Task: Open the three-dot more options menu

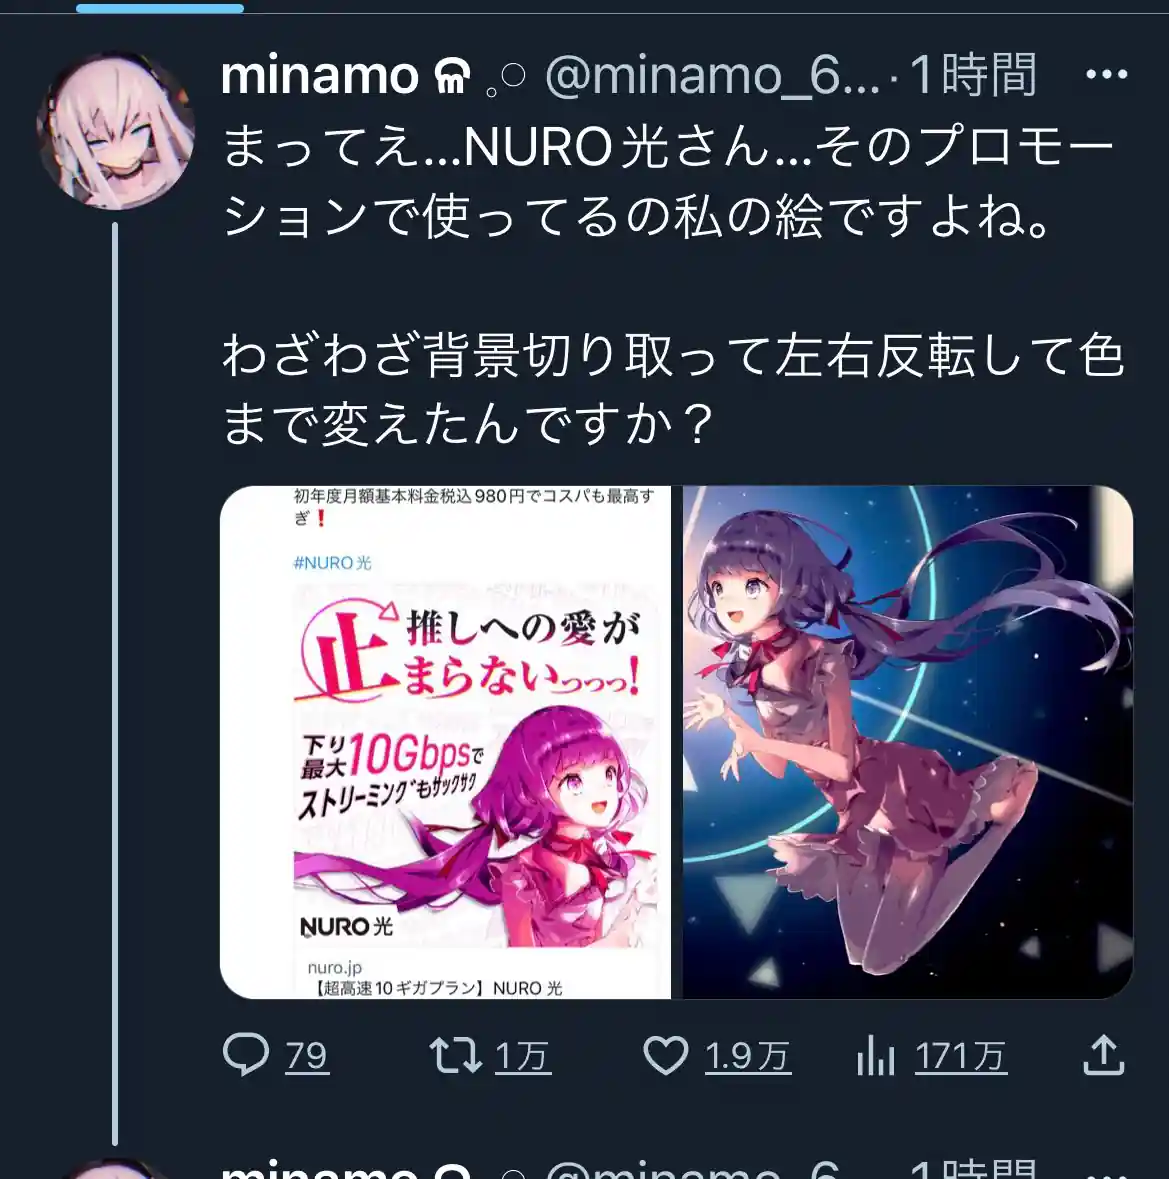Action: 1107,74
